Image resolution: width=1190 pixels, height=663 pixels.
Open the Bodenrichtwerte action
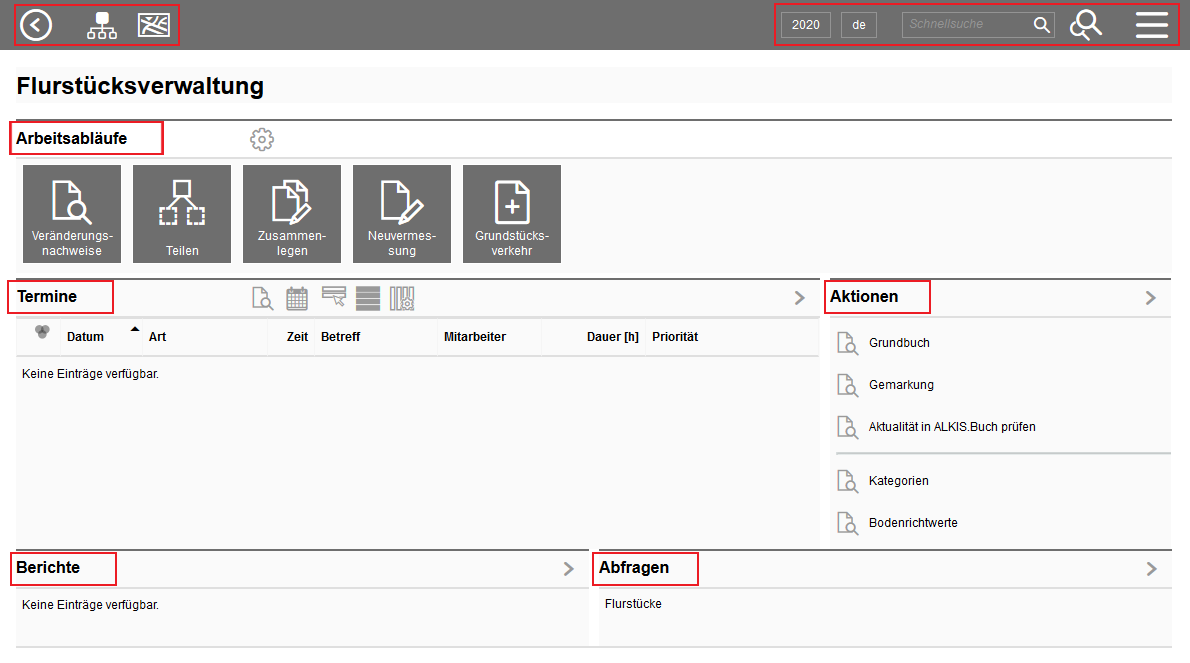point(912,523)
